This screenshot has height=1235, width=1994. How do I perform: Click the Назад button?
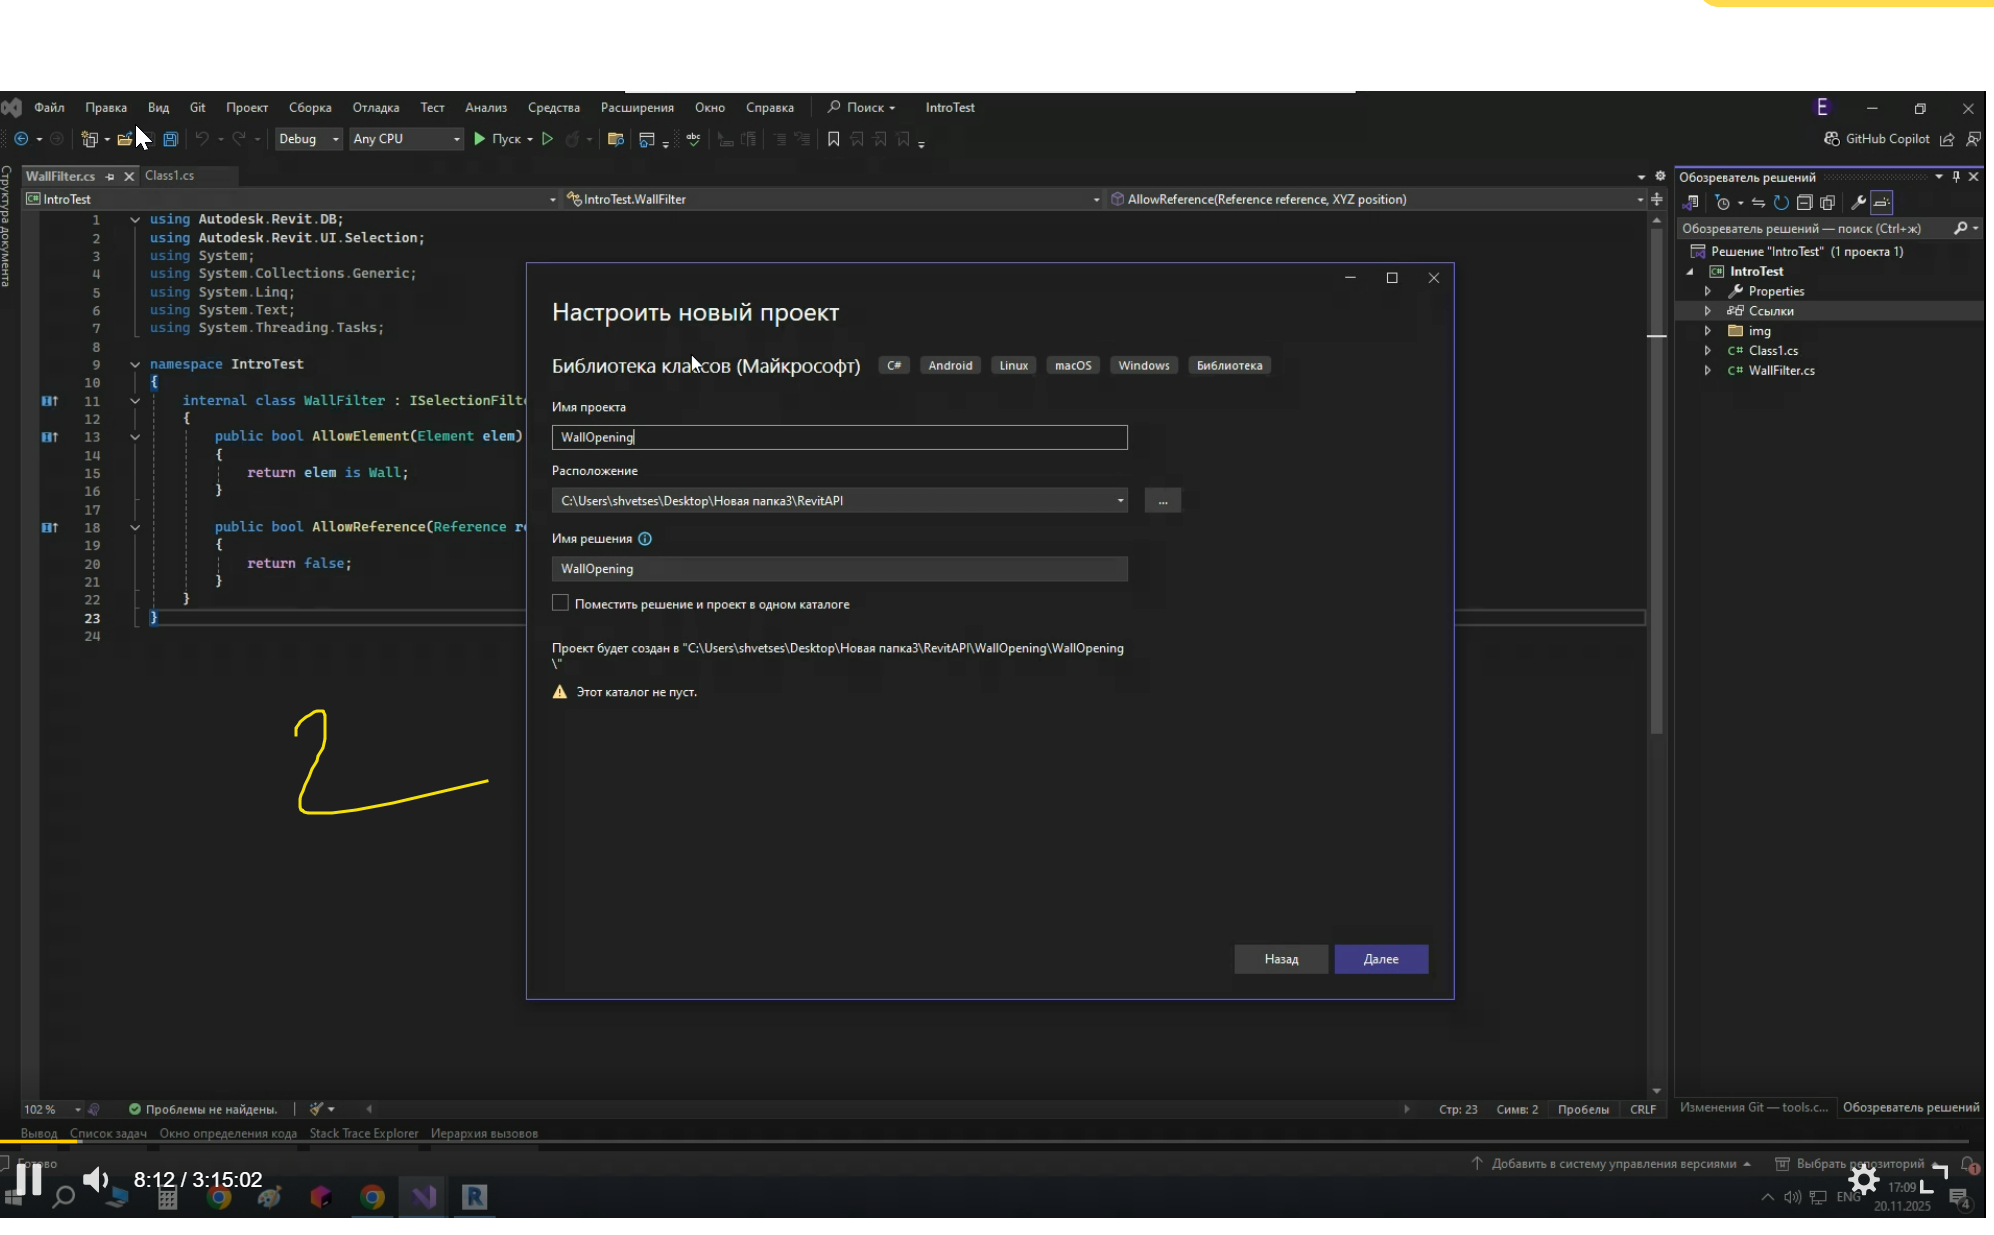[x=1280, y=959]
